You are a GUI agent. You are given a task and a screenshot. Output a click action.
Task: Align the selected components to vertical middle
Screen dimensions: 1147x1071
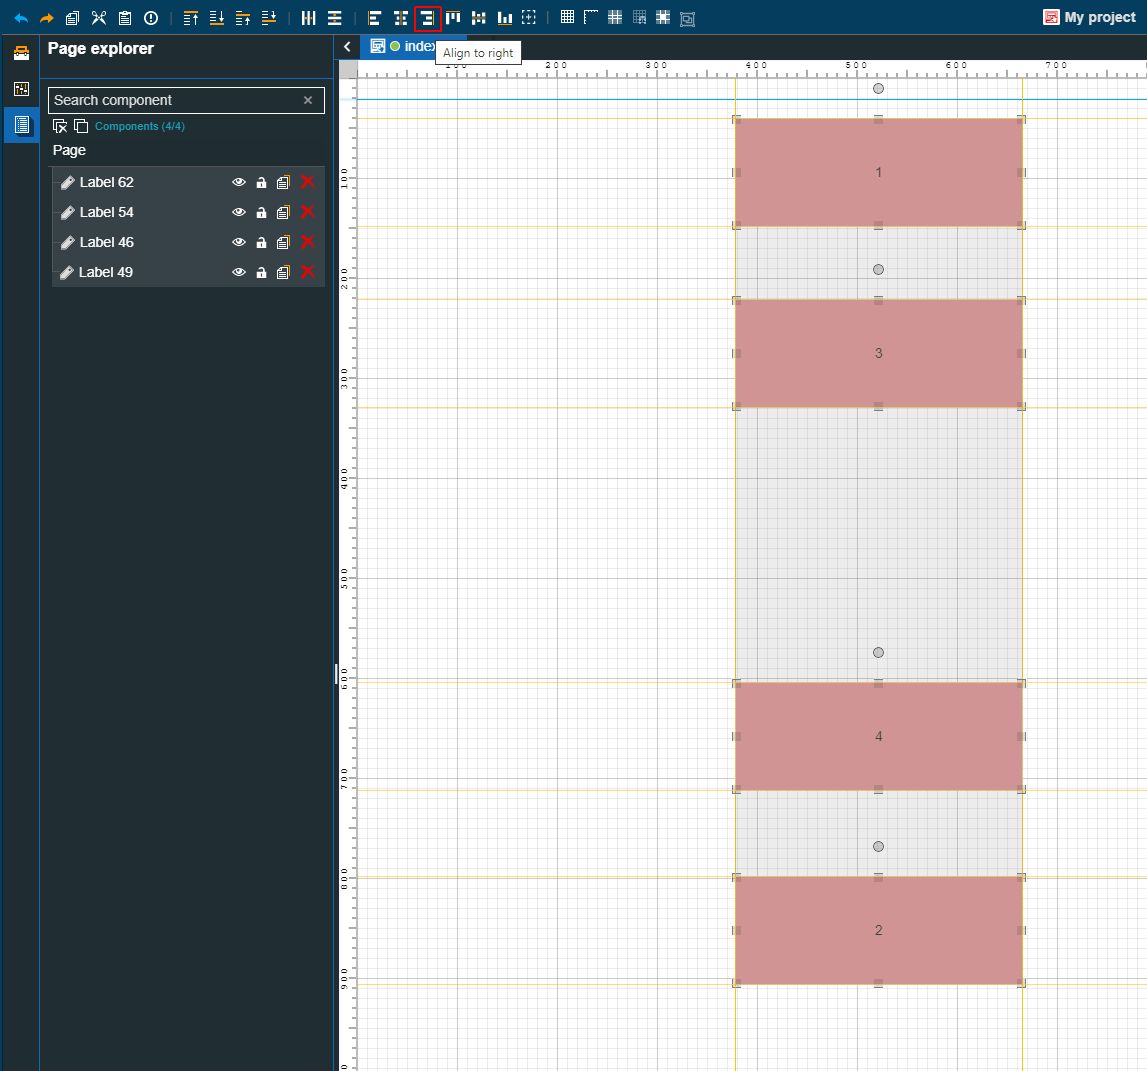coord(478,18)
